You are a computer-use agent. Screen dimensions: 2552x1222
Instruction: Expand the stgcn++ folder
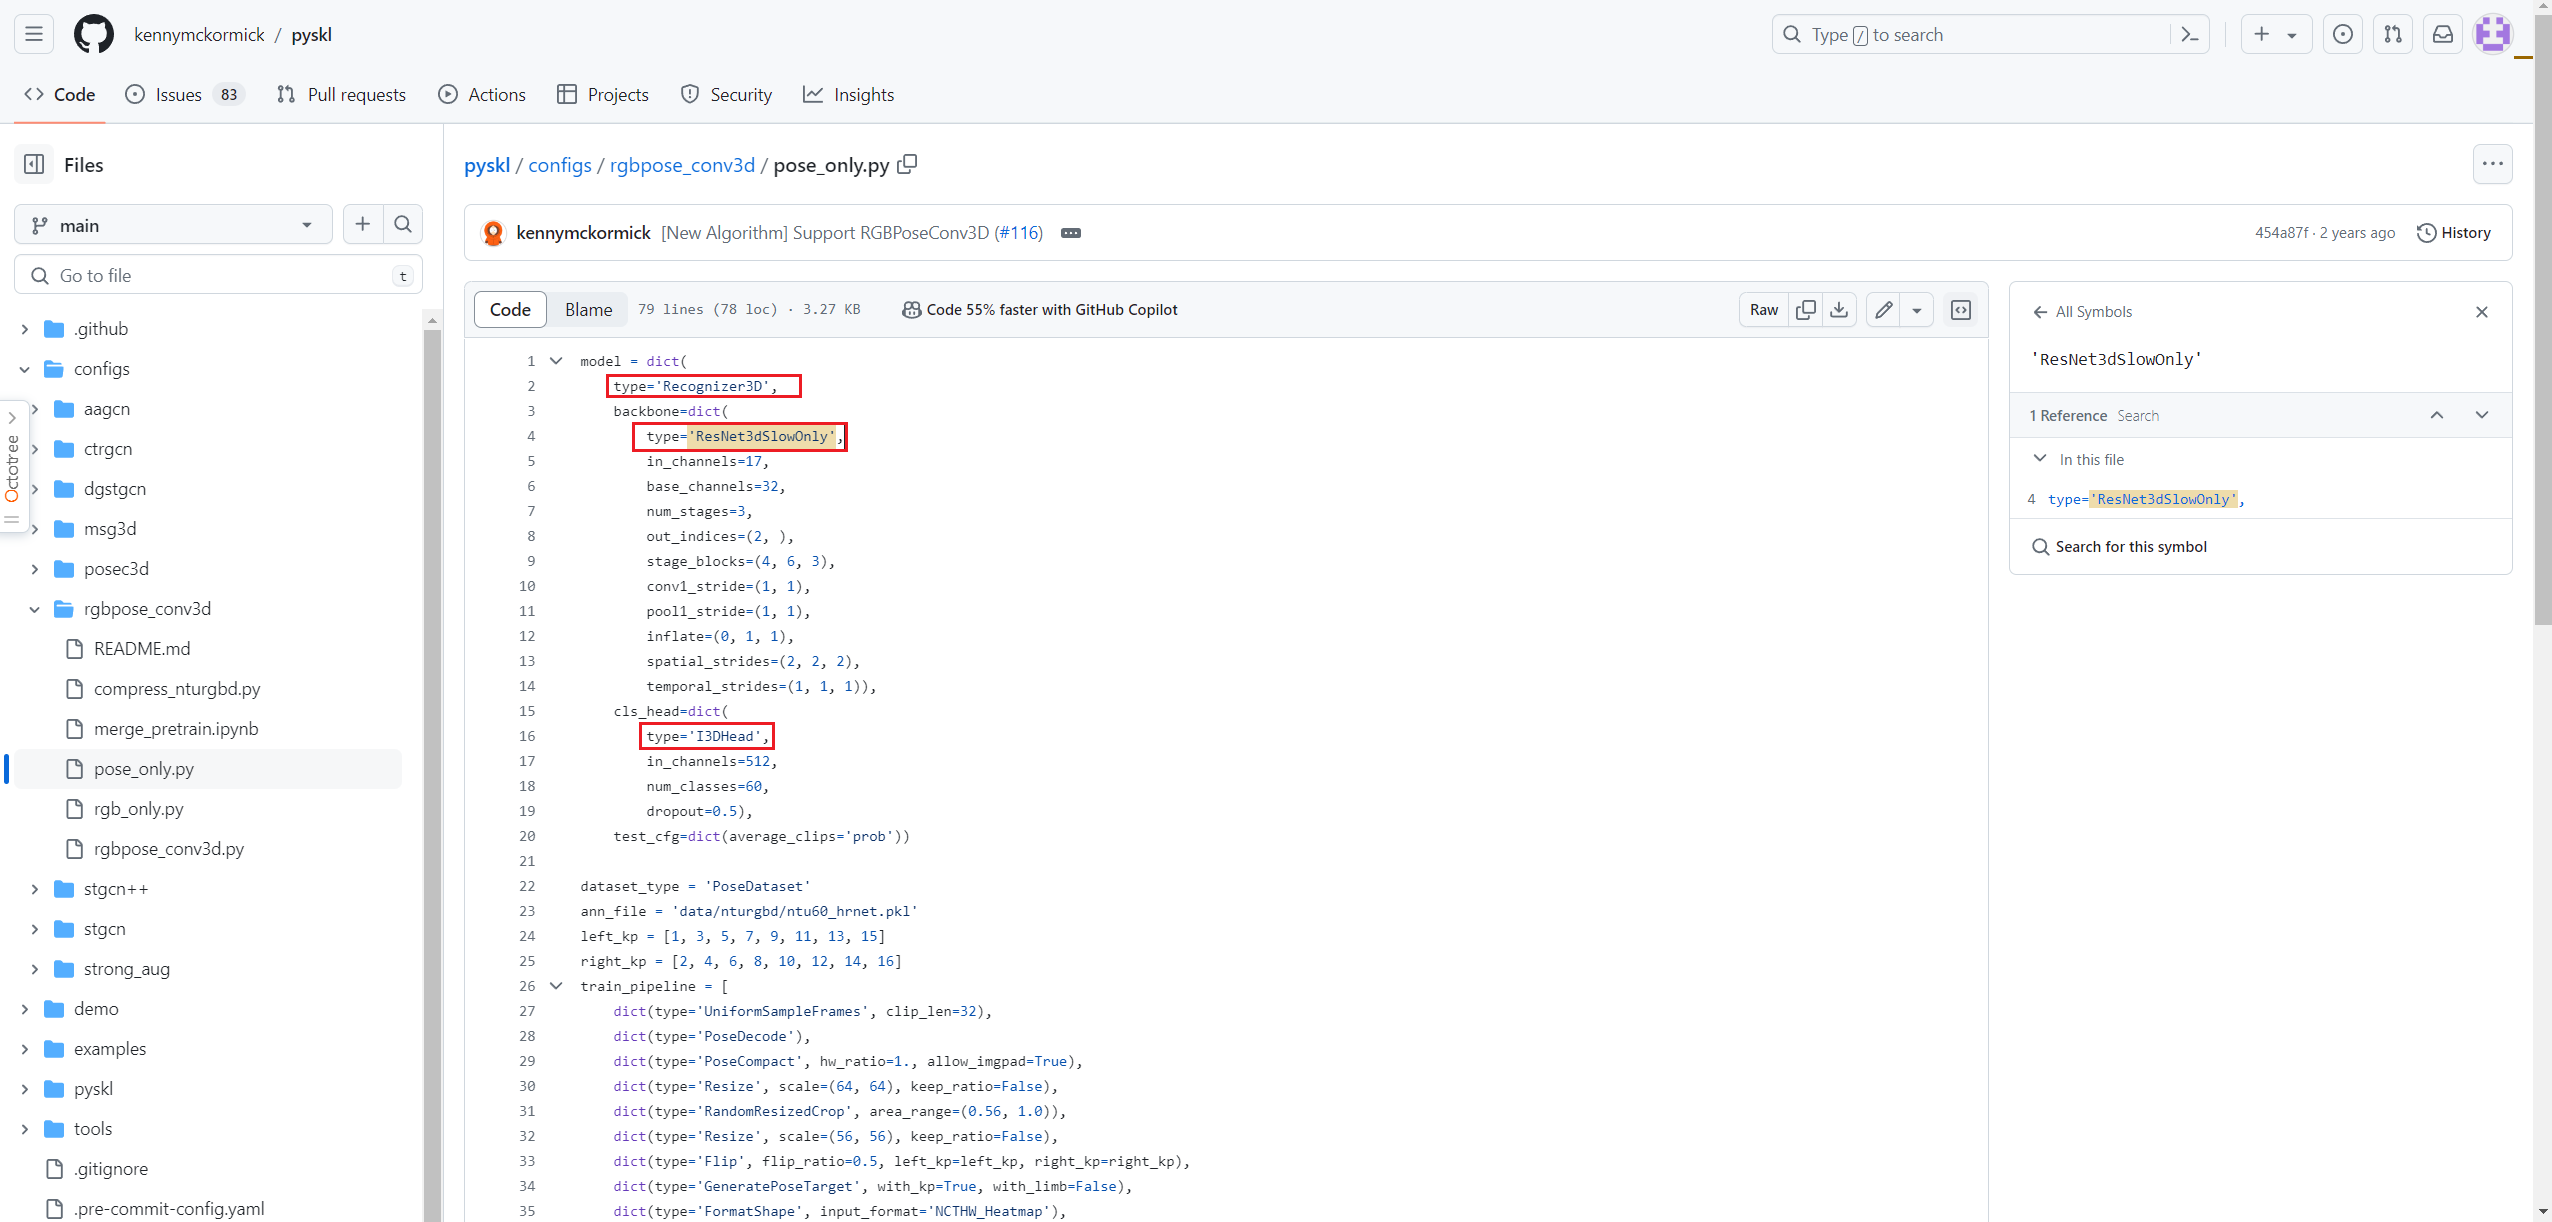(x=35, y=889)
